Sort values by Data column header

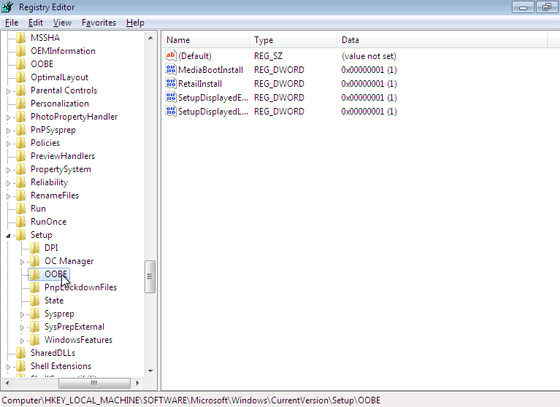pyautogui.click(x=442, y=40)
